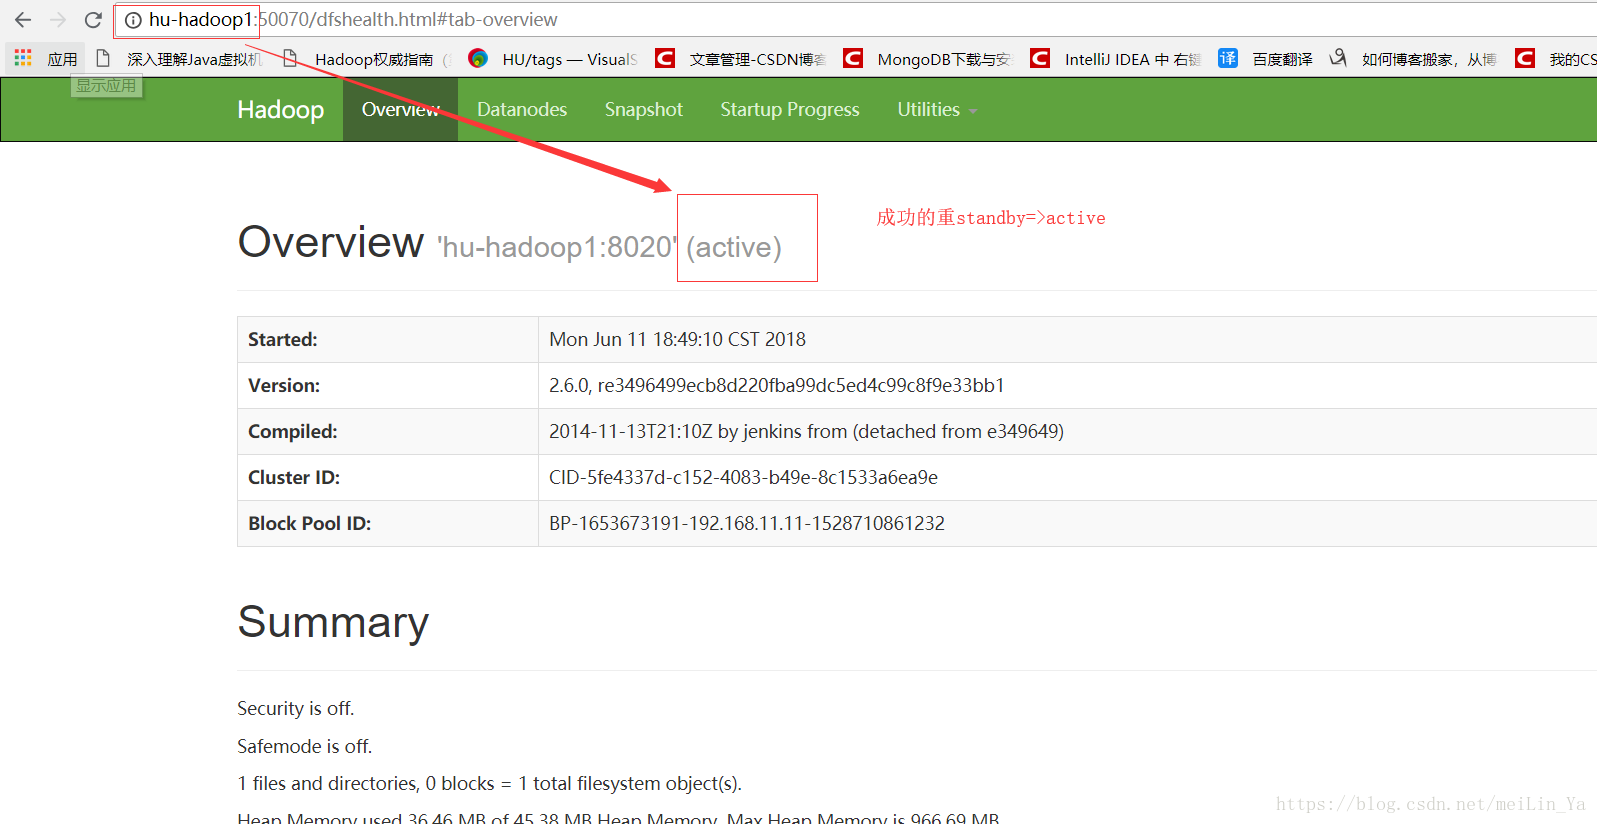The width and height of the screenshot is (1597, 824).
Task: Click the page icon of Hadoop权威指南 bookmark
Action: tap(290, 58)
